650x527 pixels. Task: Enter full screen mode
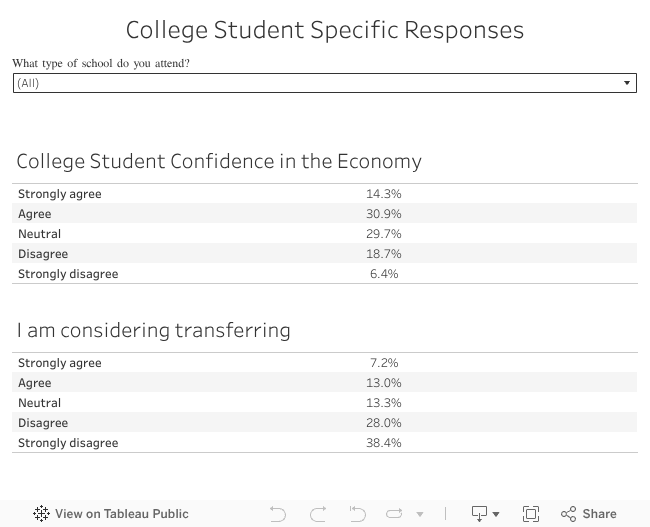click(531, 514)
